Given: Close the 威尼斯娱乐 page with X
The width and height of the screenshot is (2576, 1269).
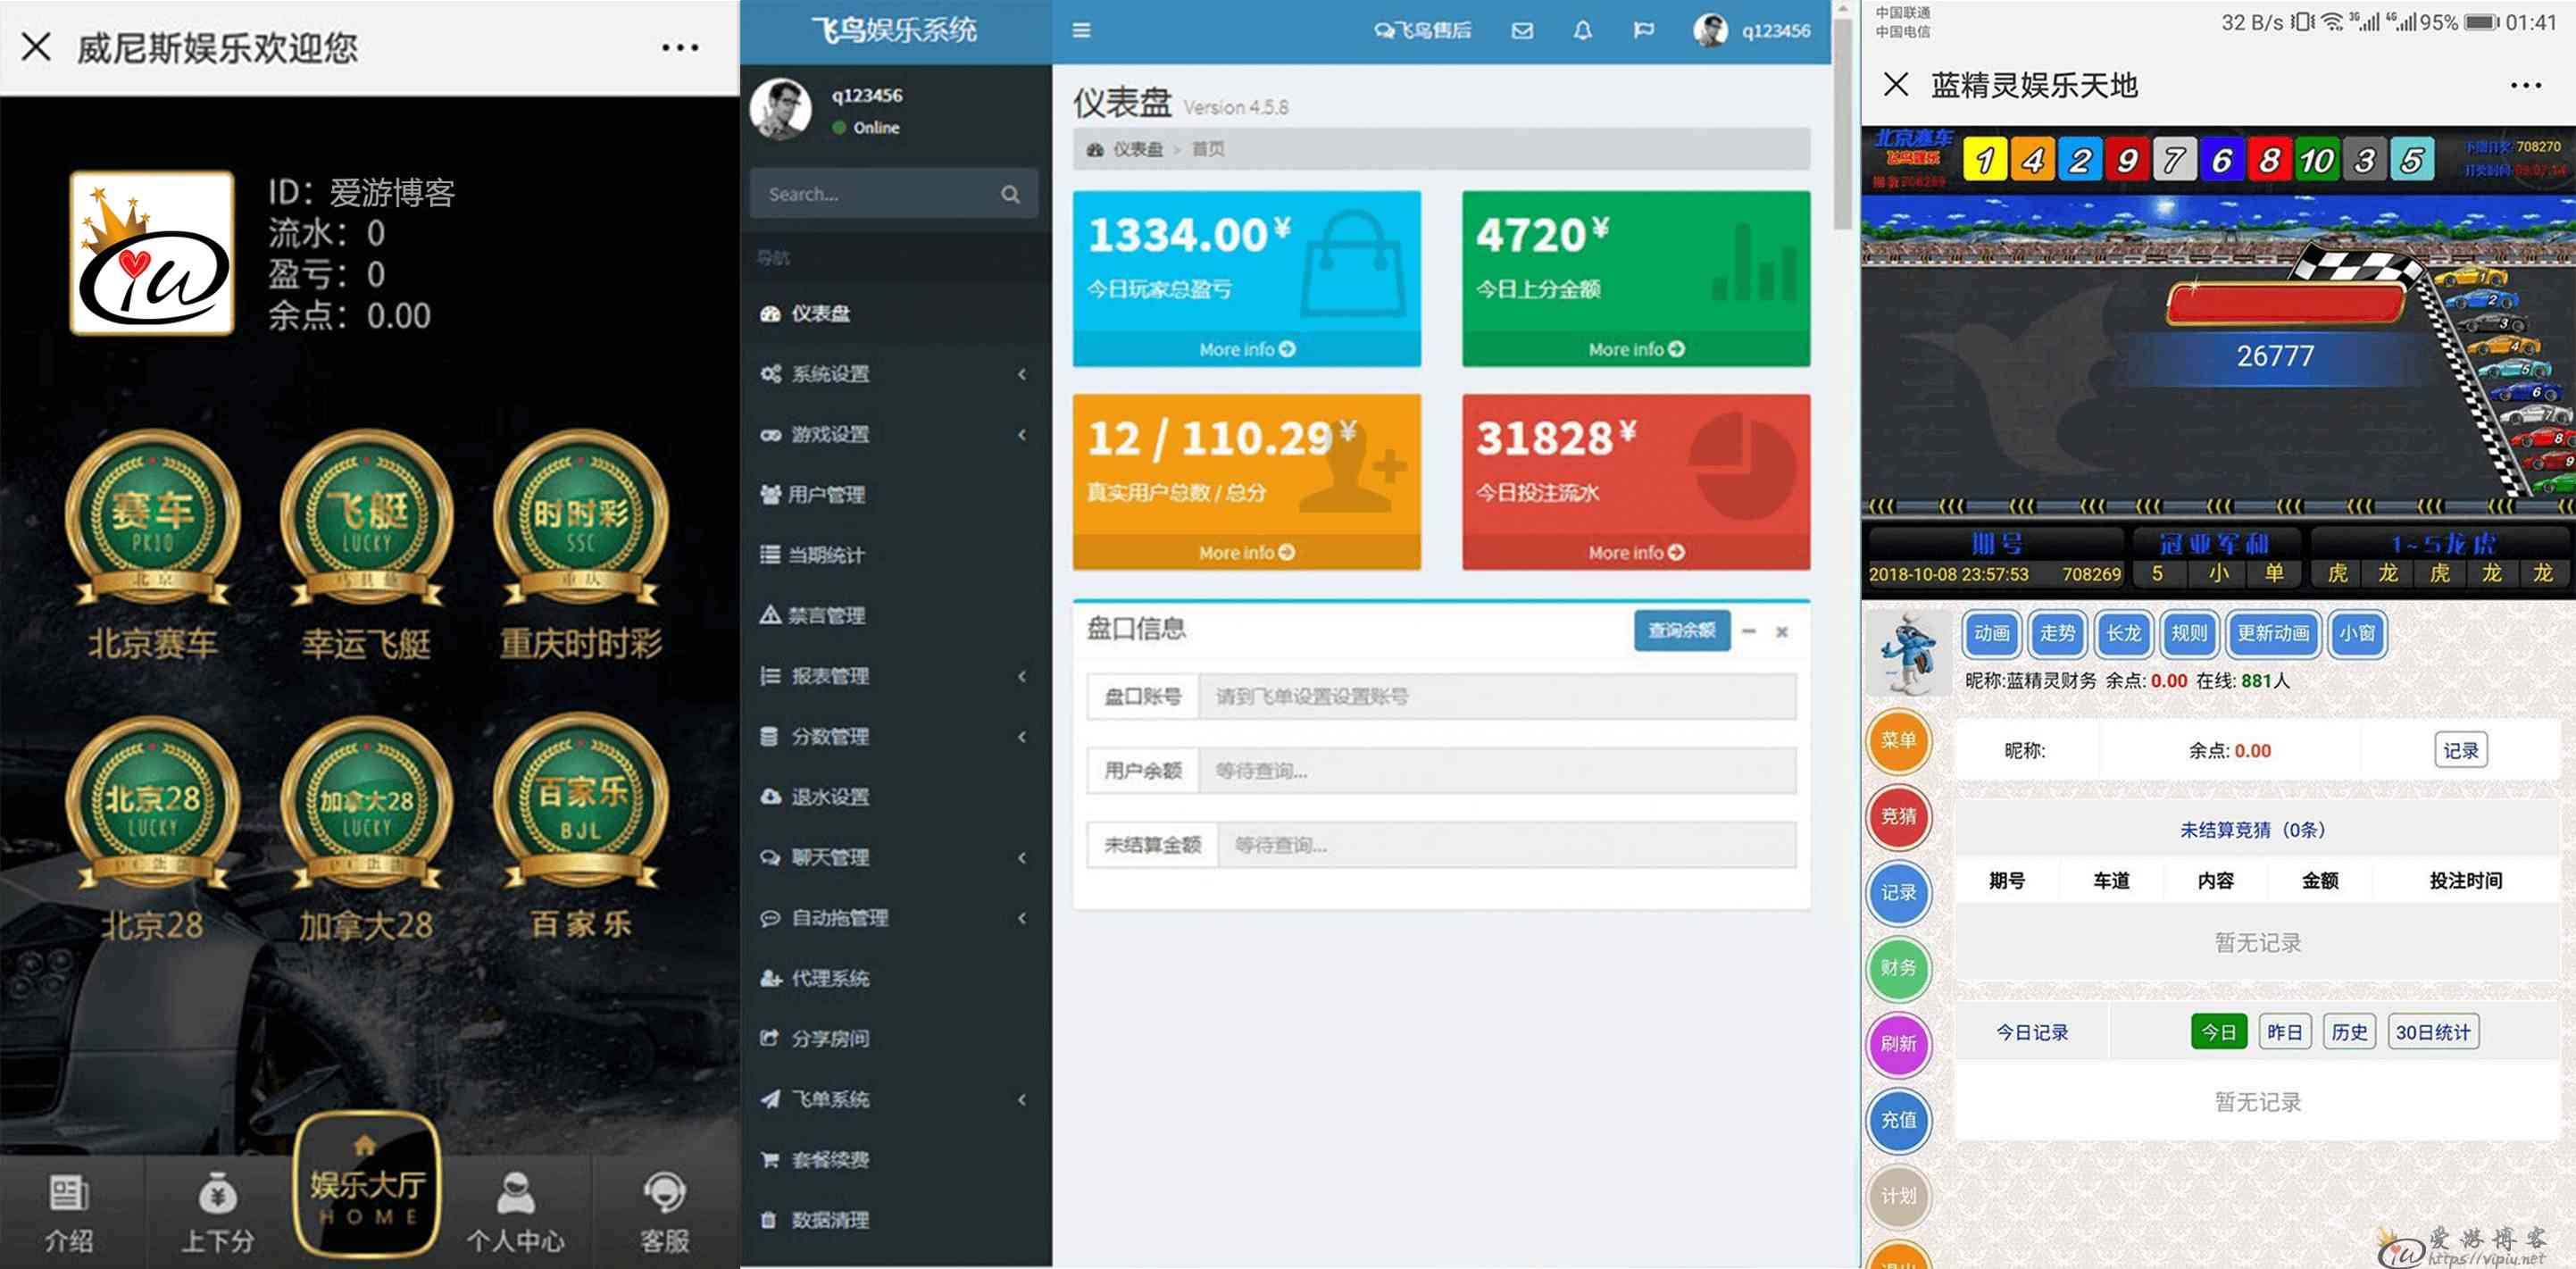Looking at the screenshot, I should [x=36, y=46].
